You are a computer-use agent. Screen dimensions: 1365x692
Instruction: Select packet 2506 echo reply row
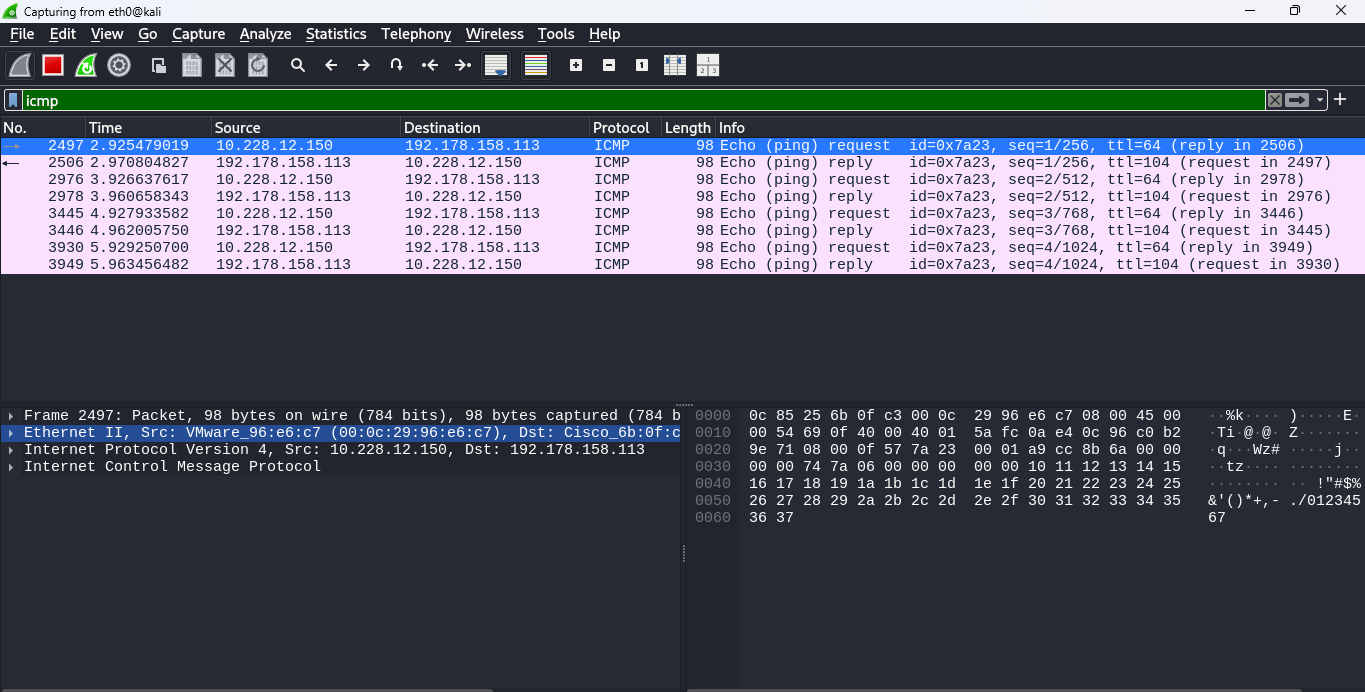pos(682,162)
